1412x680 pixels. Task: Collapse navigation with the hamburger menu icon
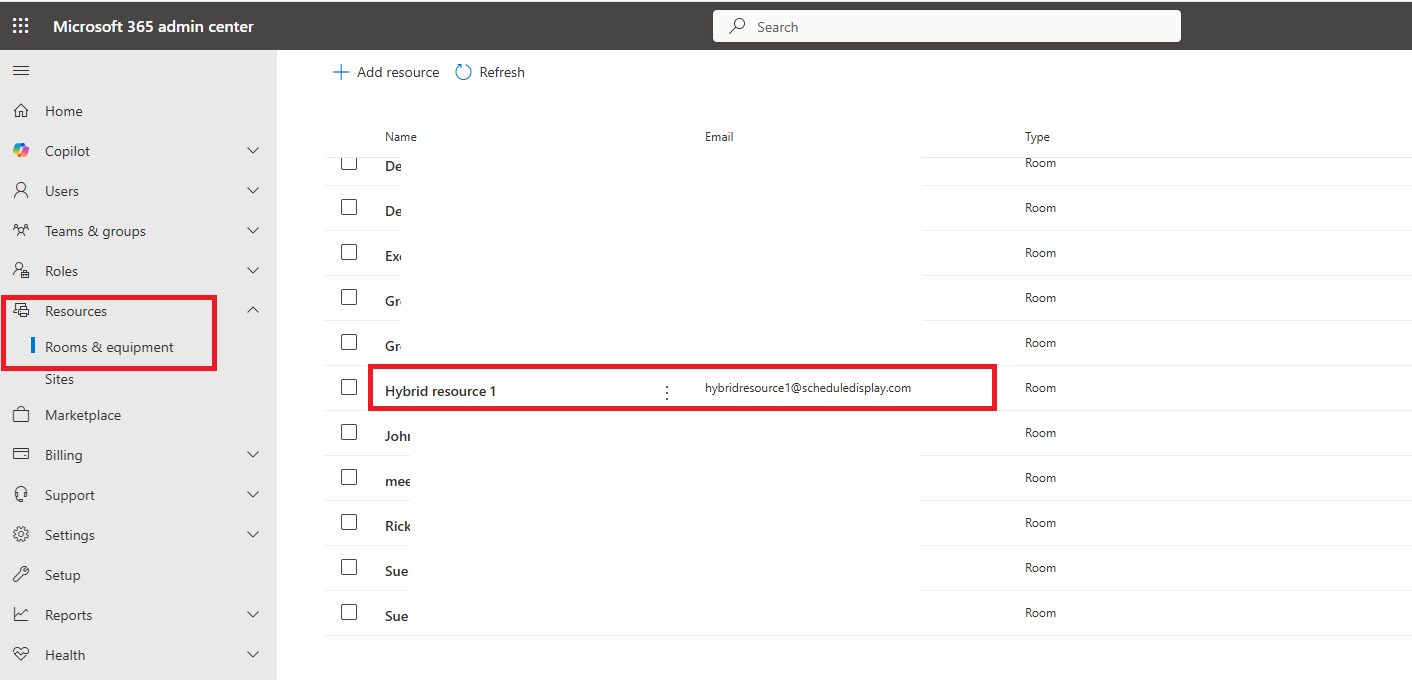[x=21, y=71]
